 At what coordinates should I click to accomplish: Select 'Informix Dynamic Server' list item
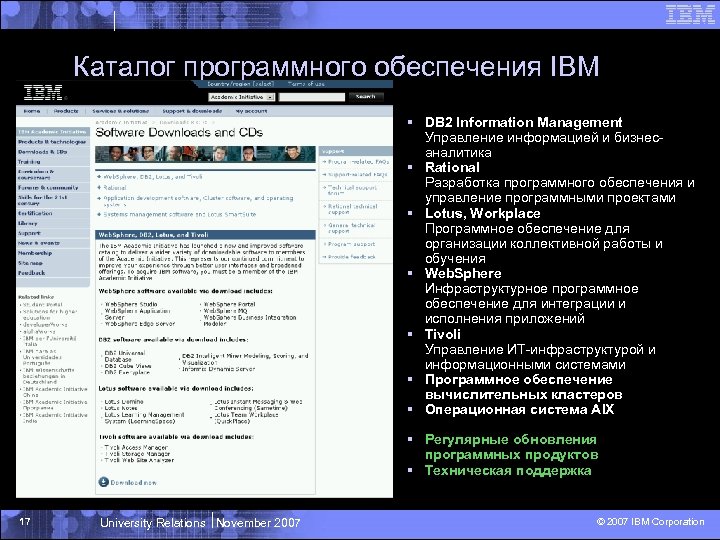[218, 369]
